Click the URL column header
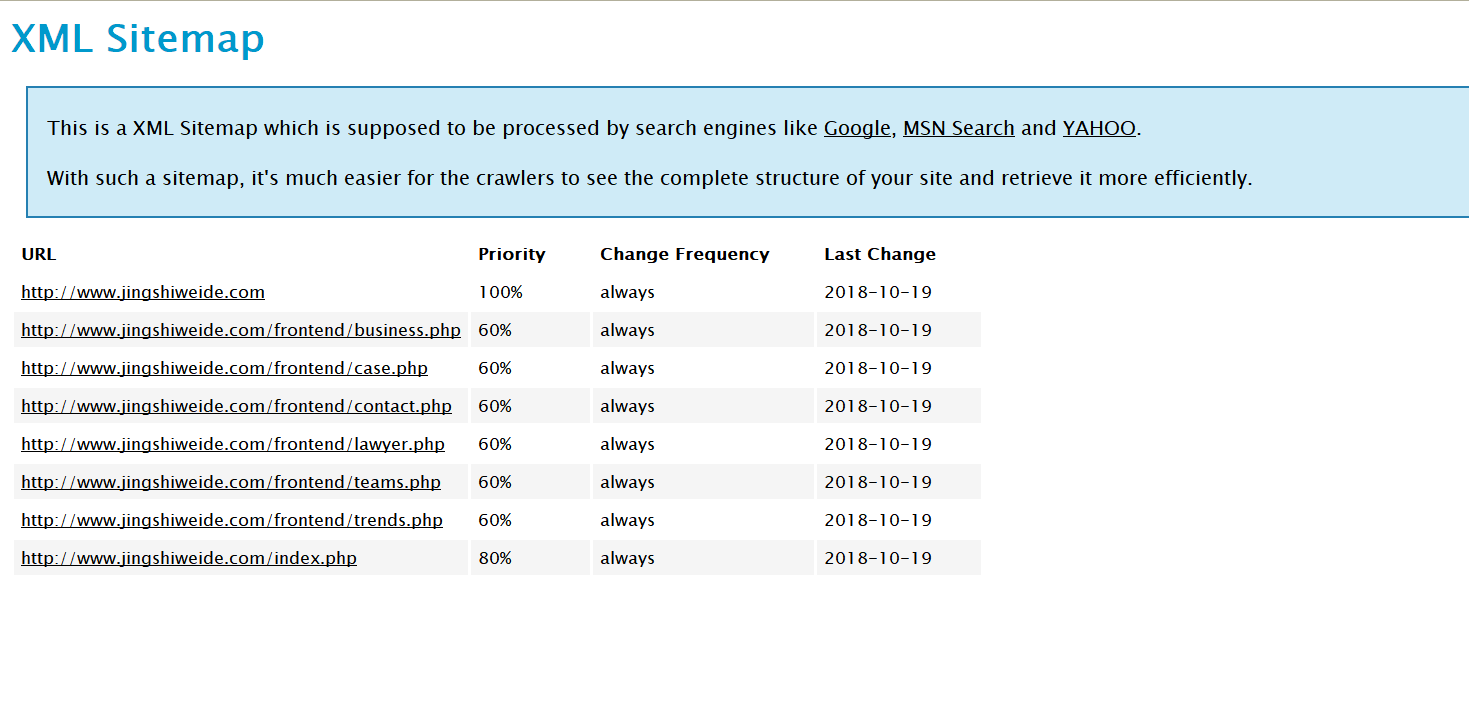This screenshot has width=1469, height=711. click(x=39, y=255)
